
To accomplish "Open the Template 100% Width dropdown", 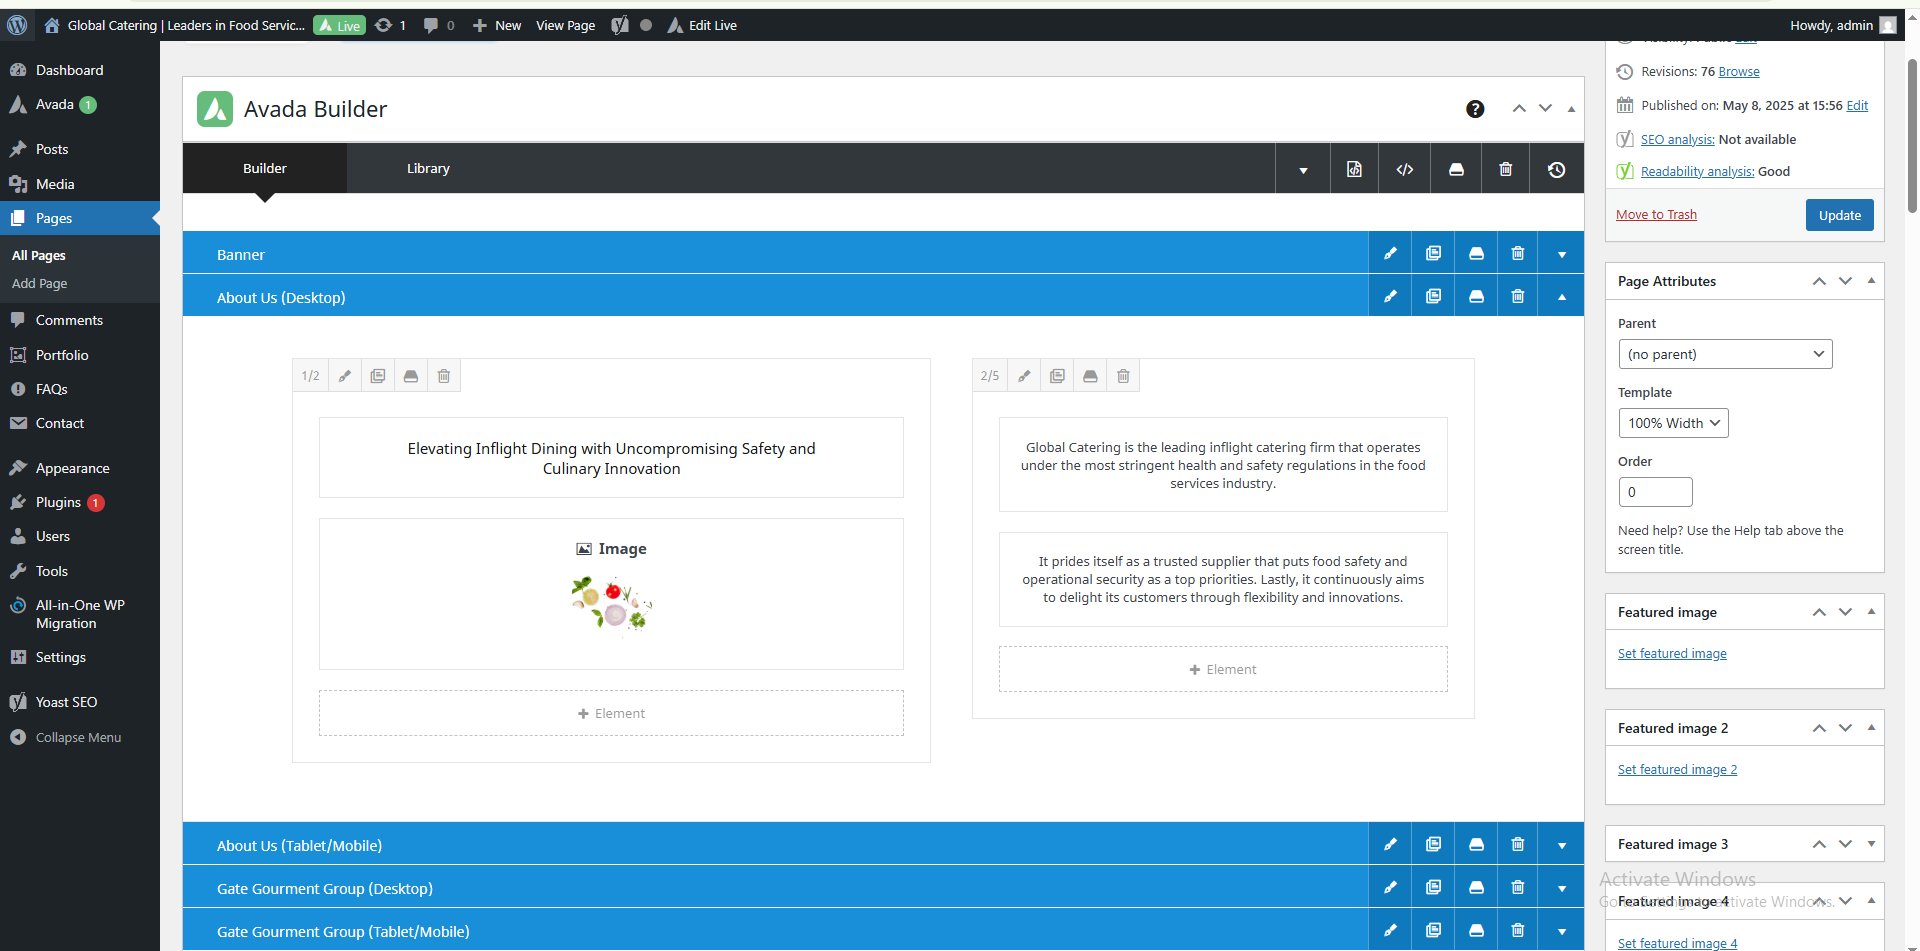I will pos(1673,423).
